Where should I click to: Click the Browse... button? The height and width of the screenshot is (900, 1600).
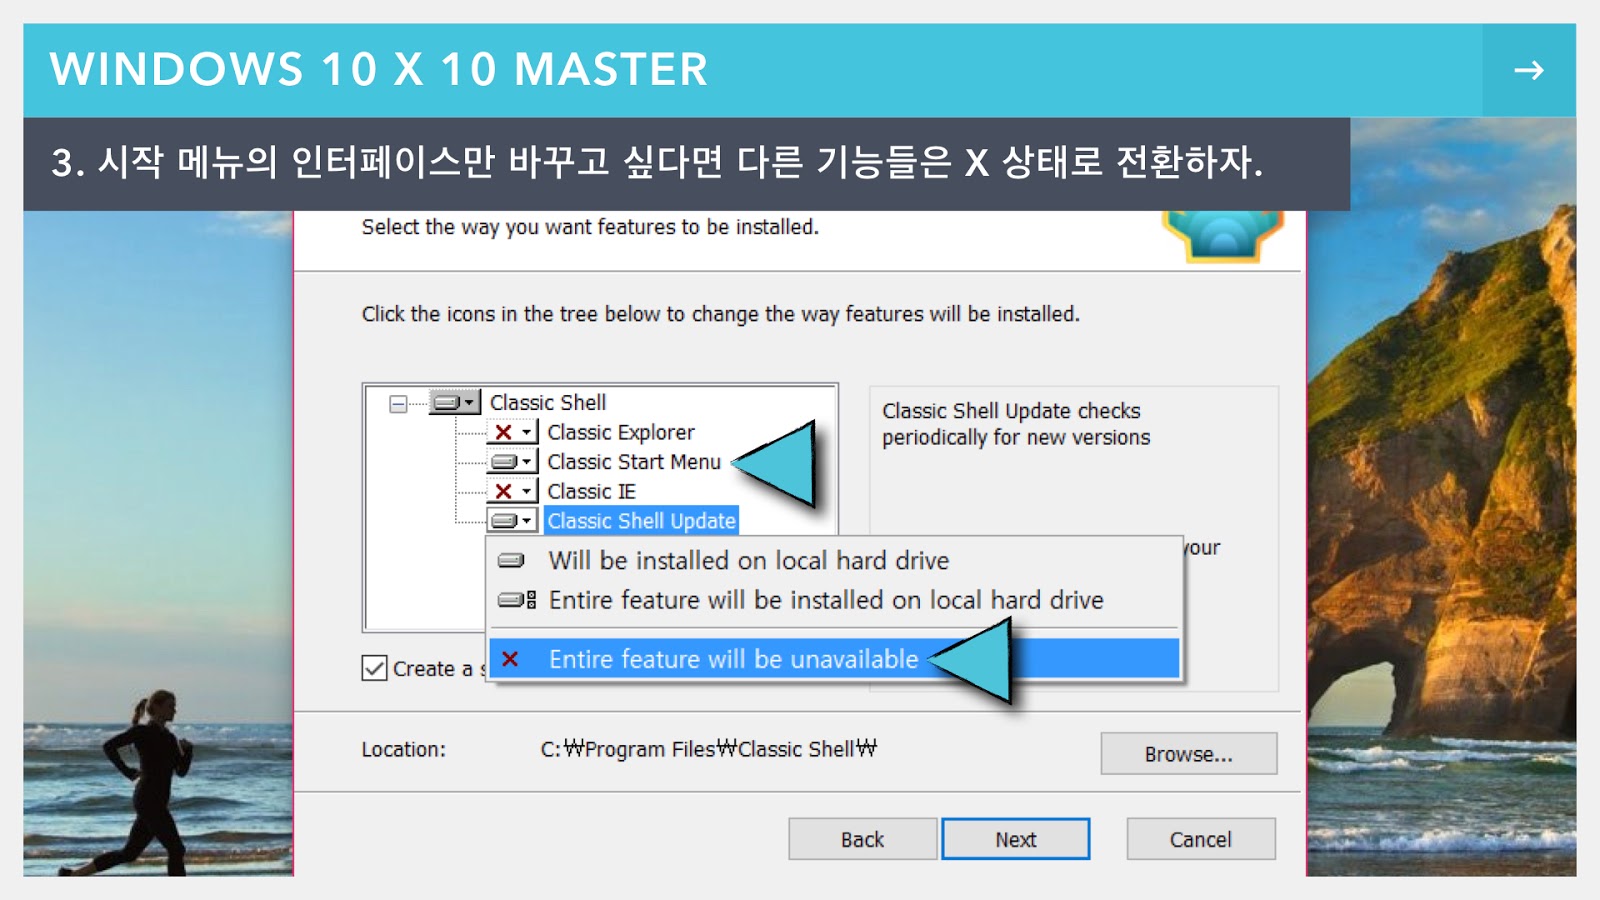[1189, 754]
